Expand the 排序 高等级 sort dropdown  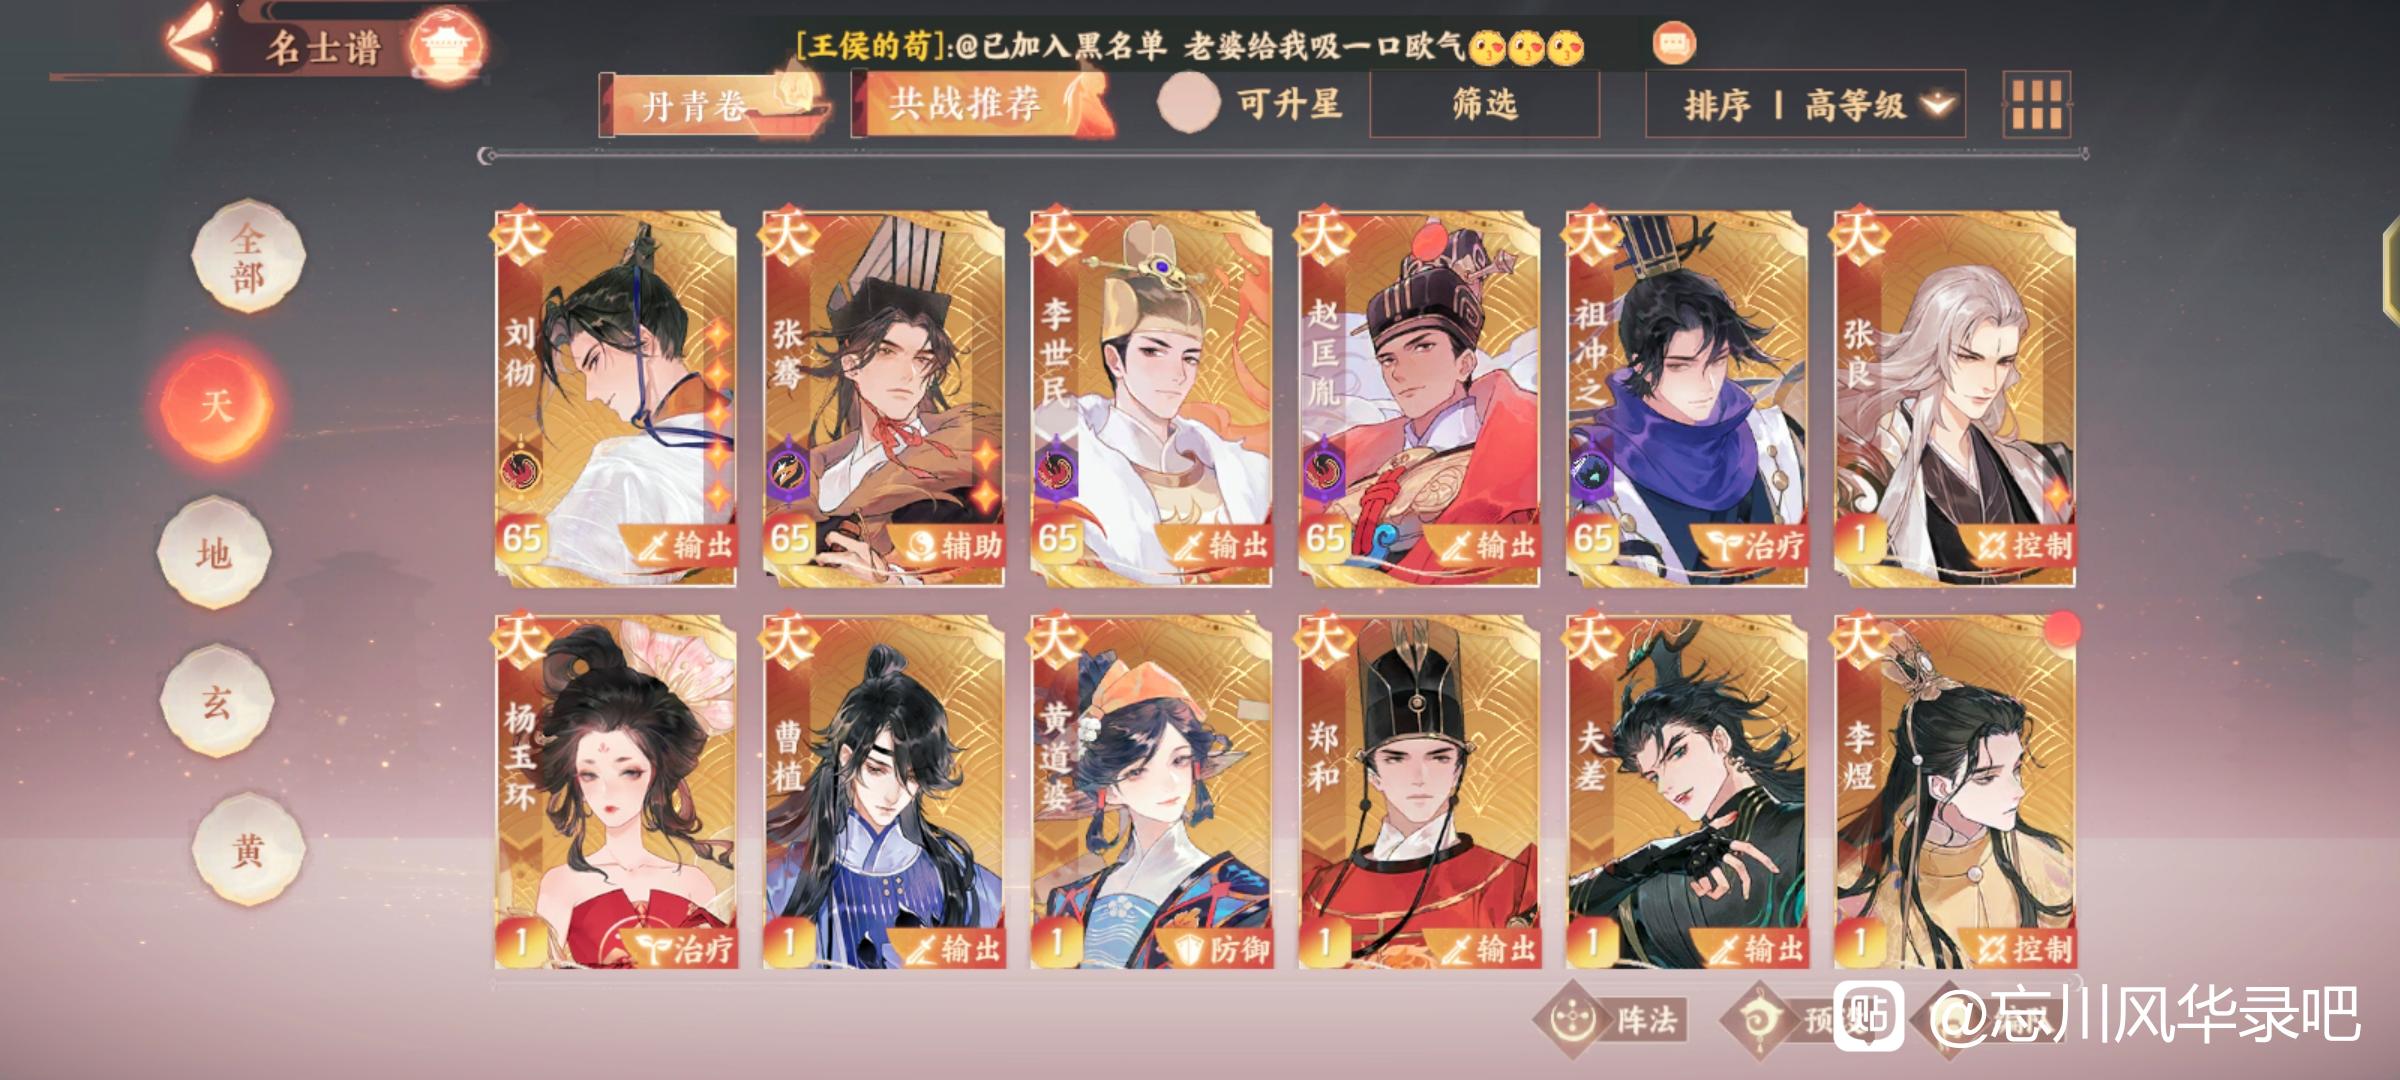1805,104
